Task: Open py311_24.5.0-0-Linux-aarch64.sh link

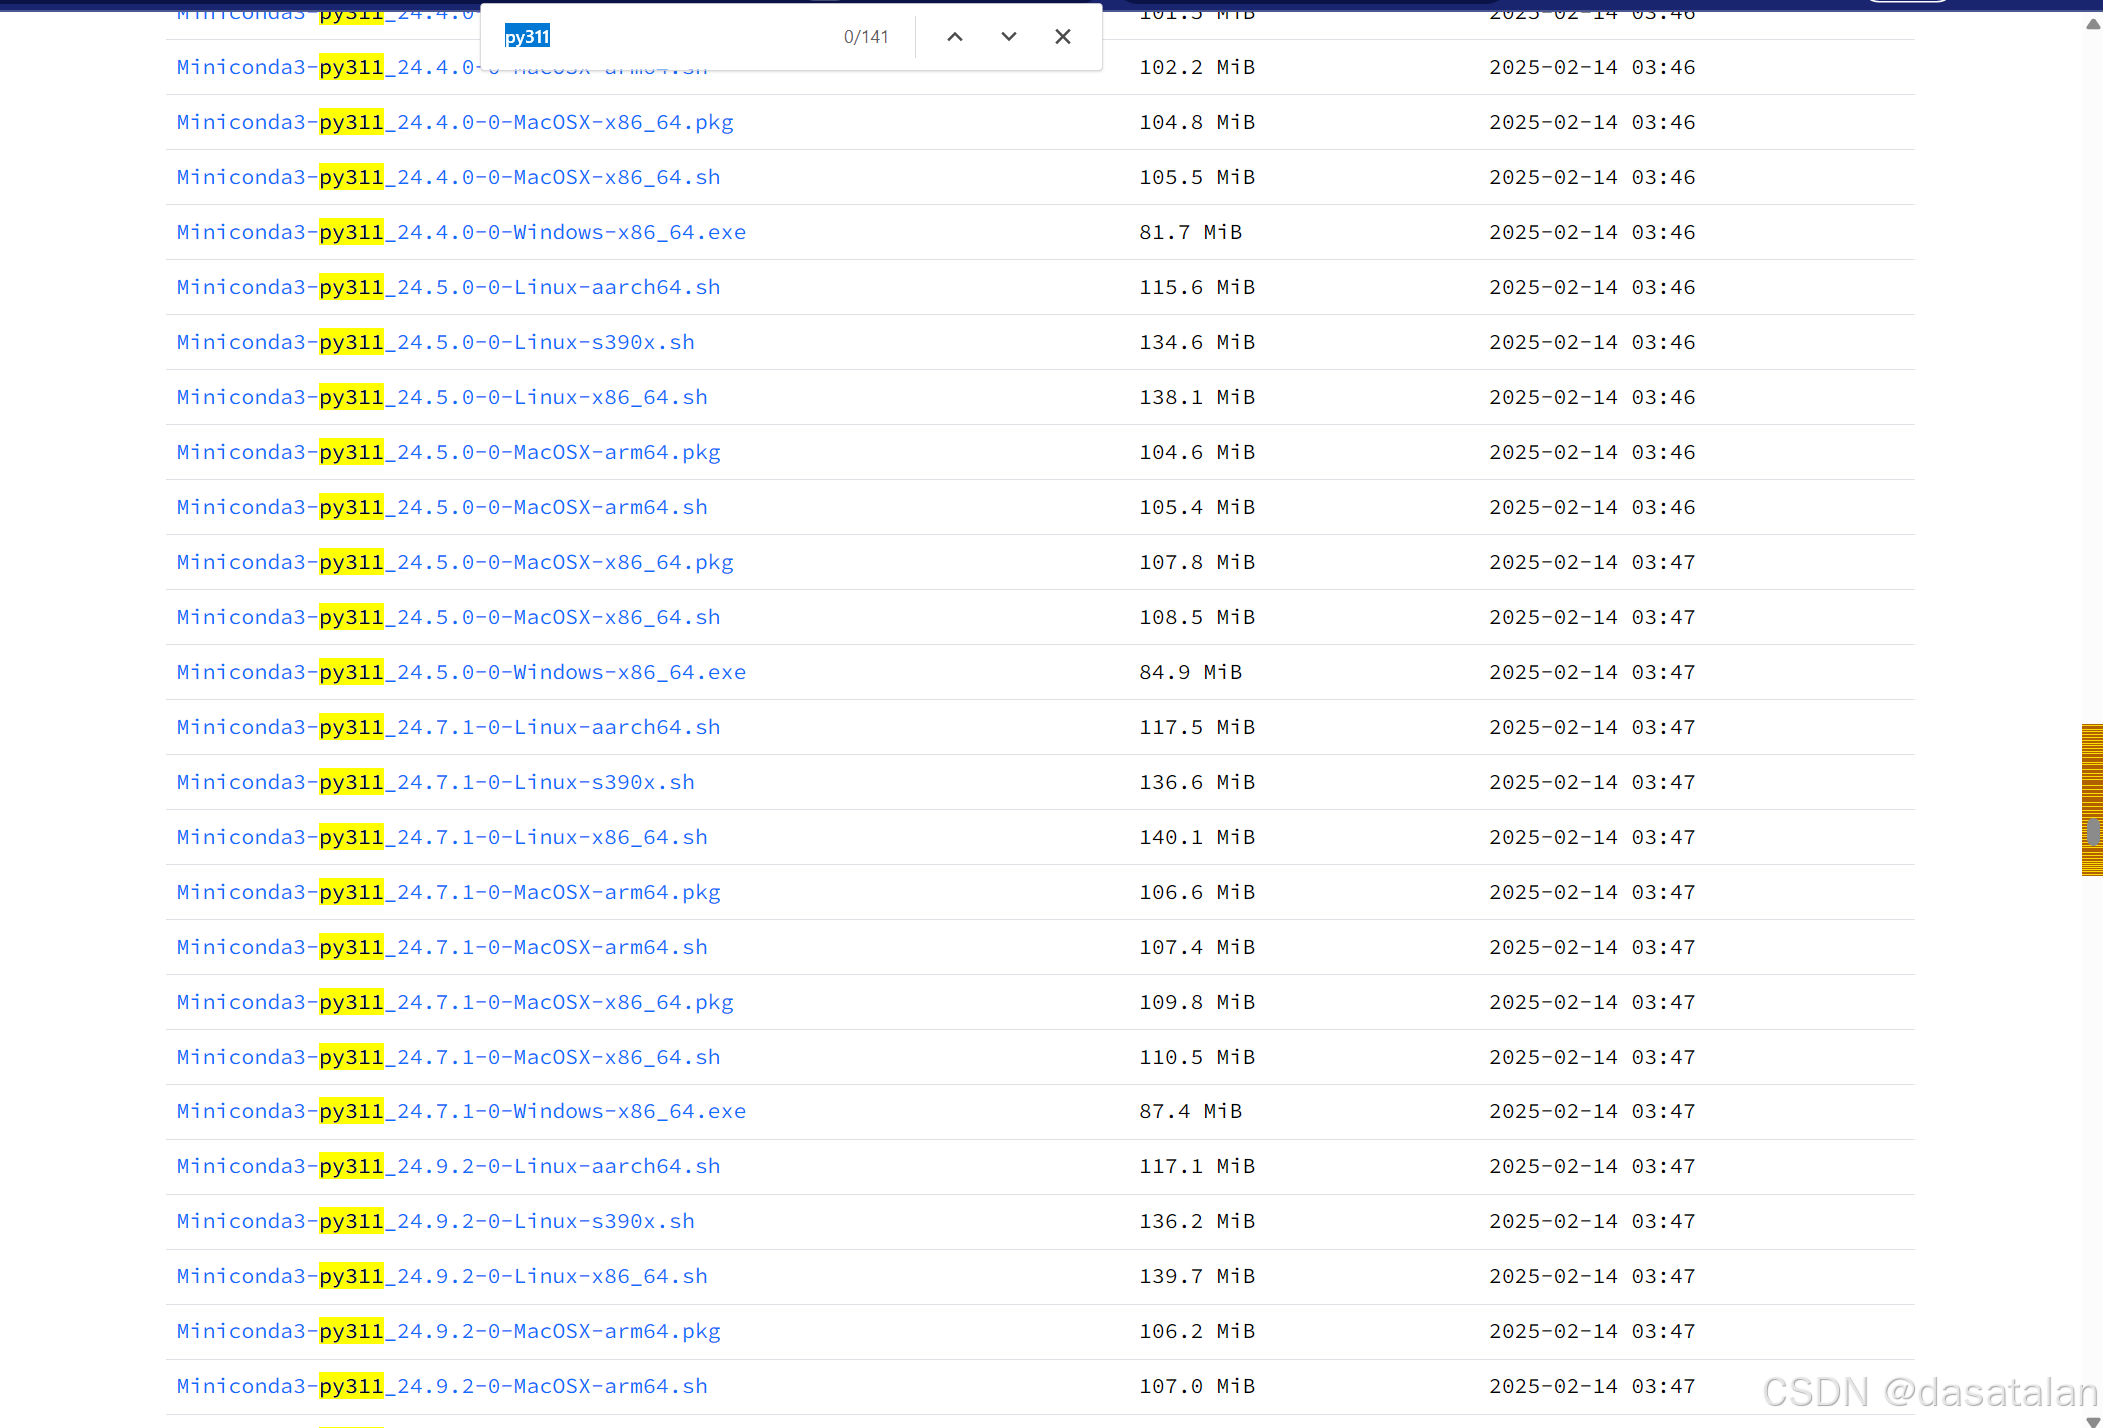Action: [x=448, y=287]
